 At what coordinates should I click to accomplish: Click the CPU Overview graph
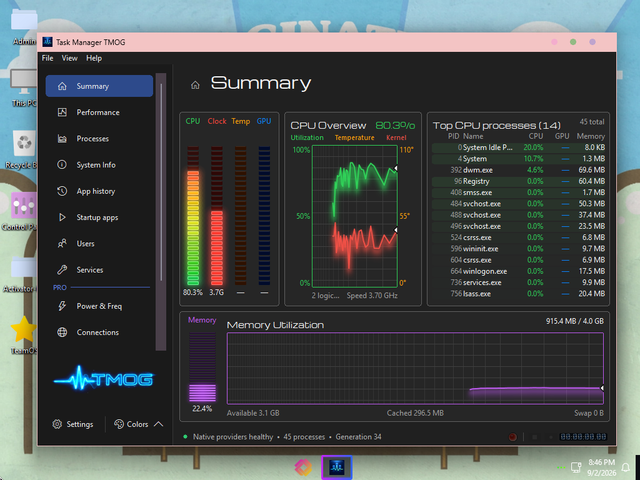[354, 216]
